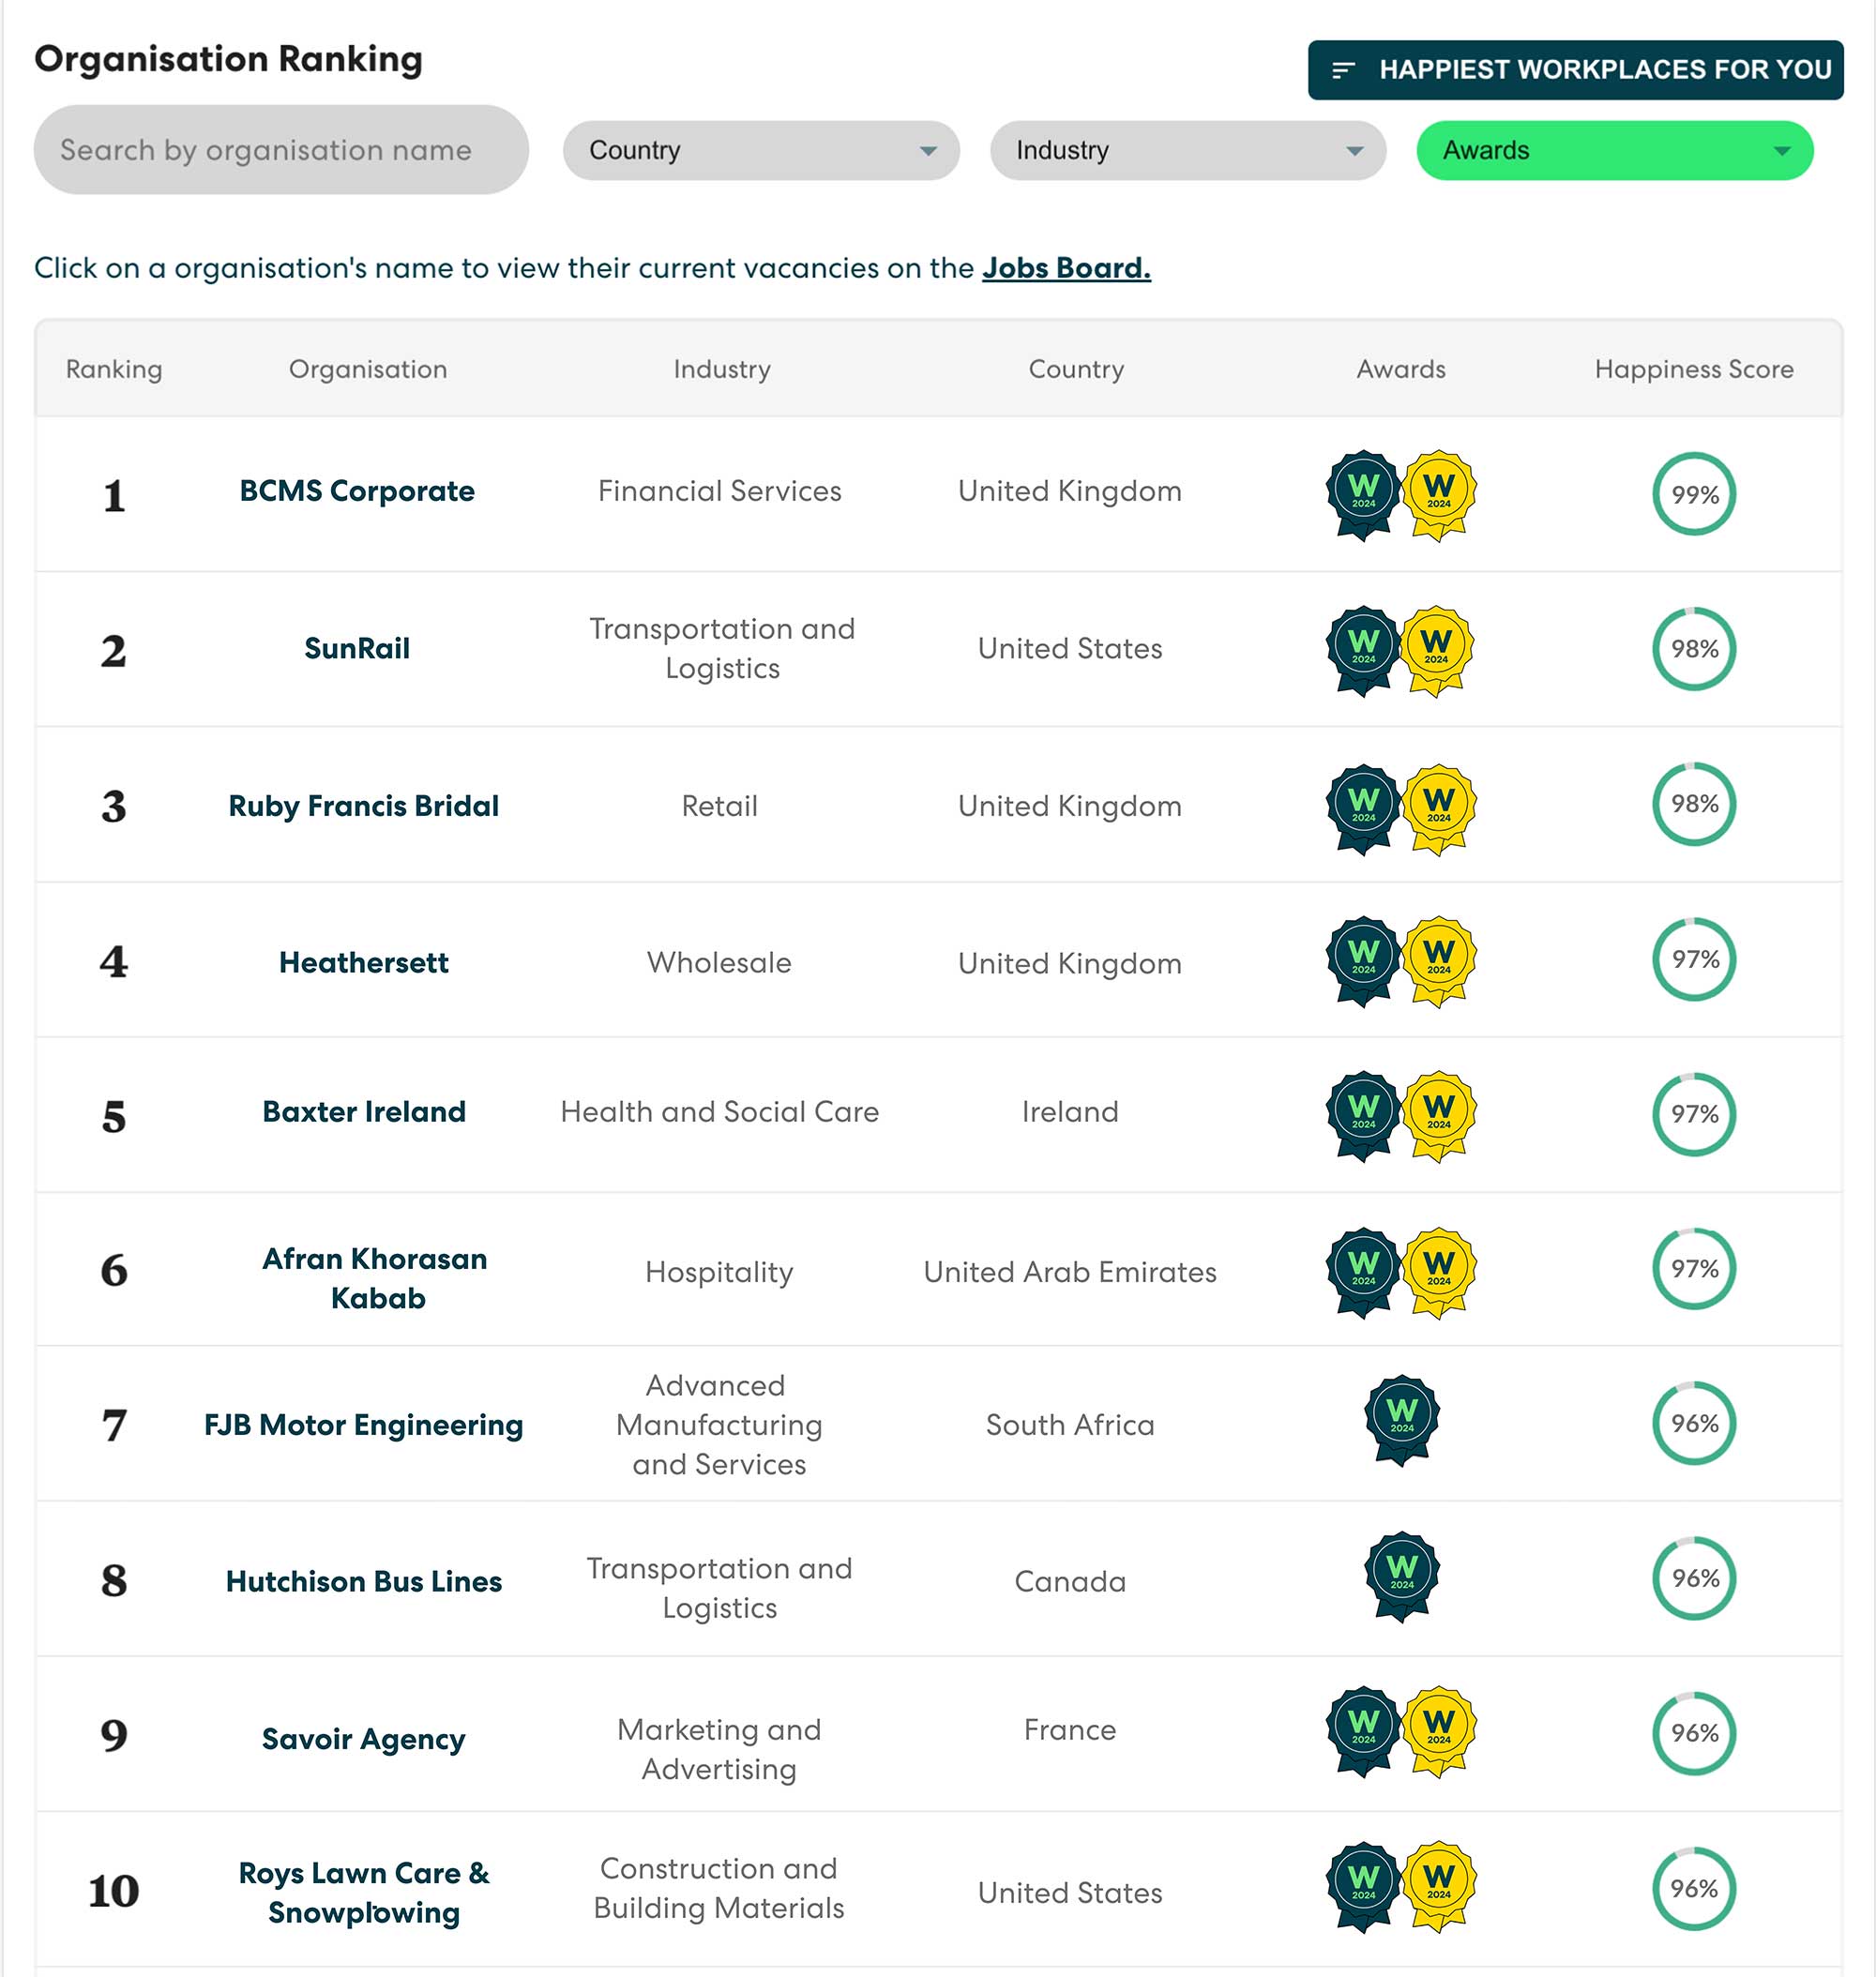Click the Happiness Score column header

click(1693, 369)
